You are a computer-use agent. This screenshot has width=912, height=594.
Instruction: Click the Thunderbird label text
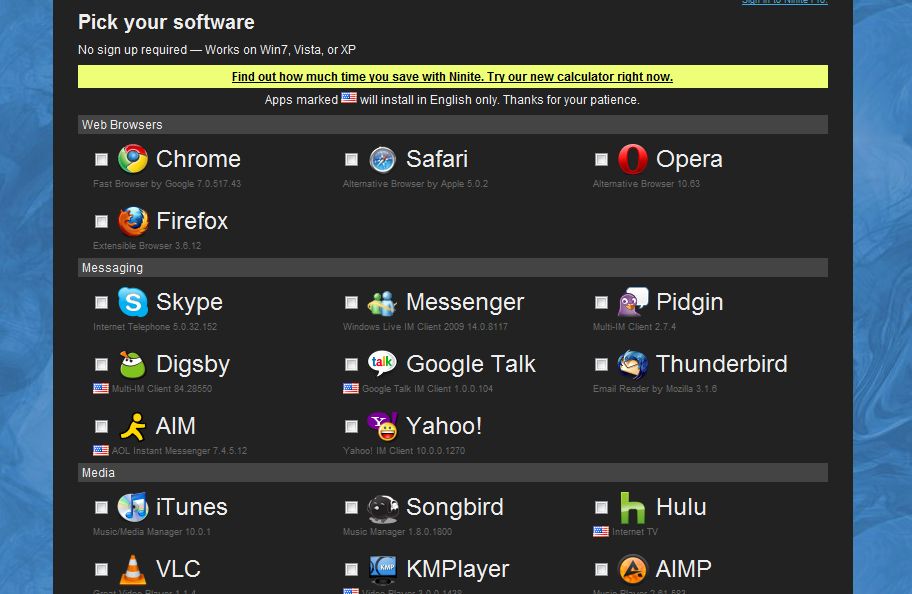coord(722,364)
